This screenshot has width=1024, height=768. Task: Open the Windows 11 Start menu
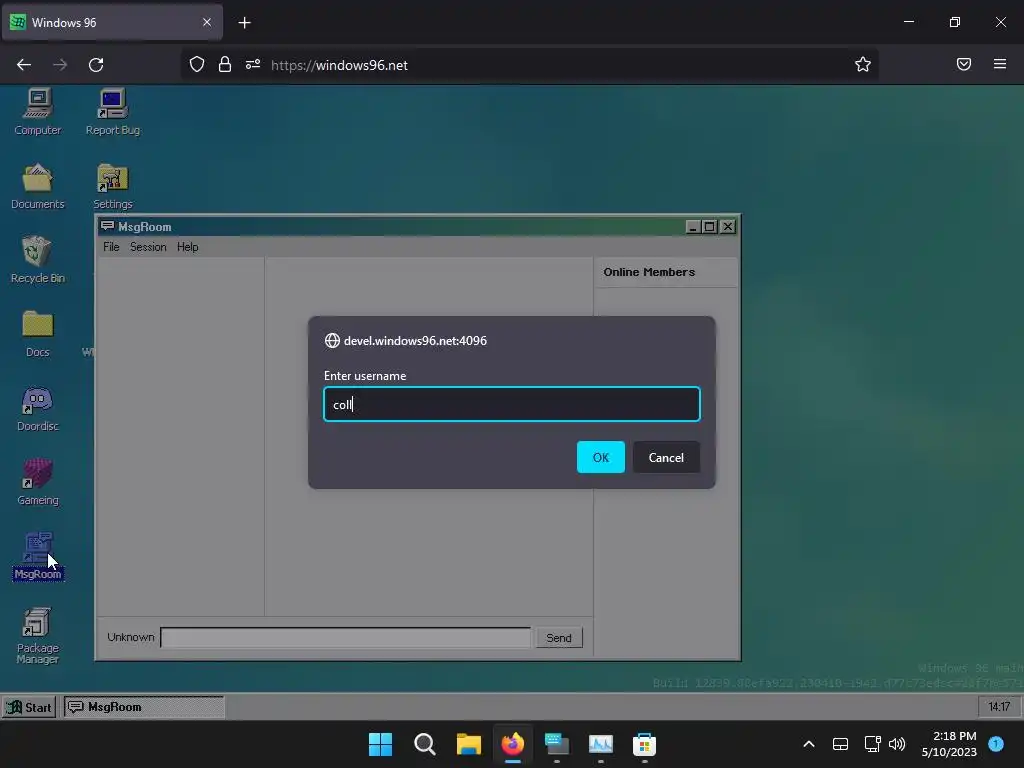tap(380, 744)
